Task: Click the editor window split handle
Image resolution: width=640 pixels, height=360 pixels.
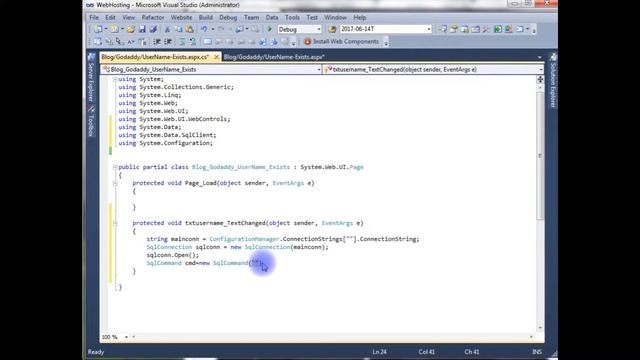Action: pos(540,79)
